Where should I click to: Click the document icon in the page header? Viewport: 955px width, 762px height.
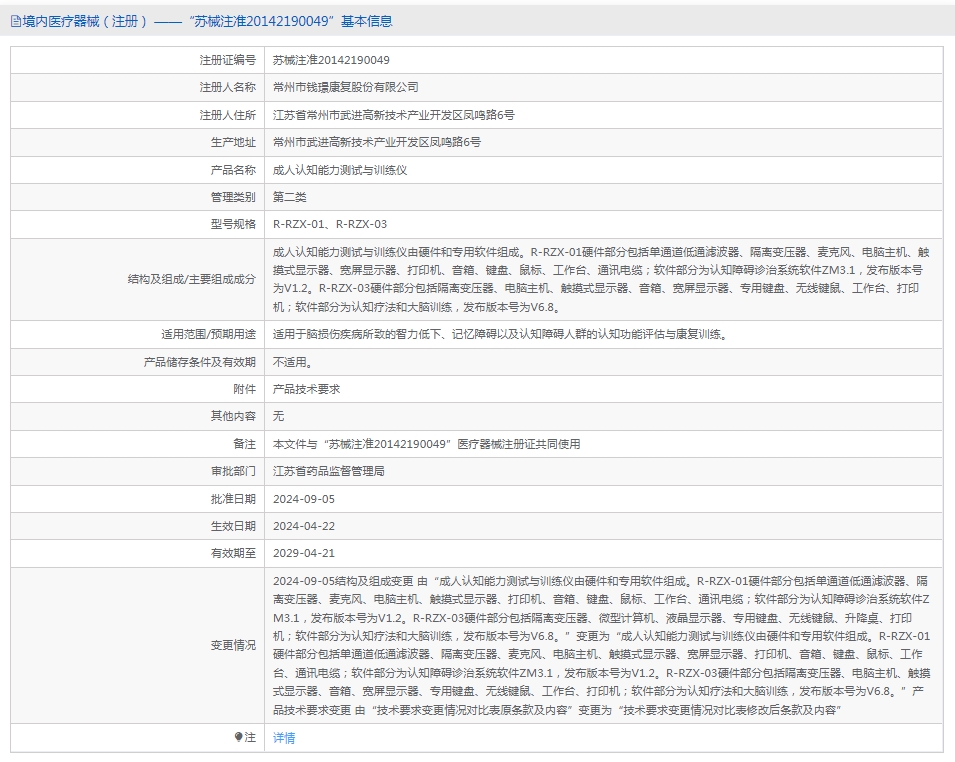click(x=16, y=21)
